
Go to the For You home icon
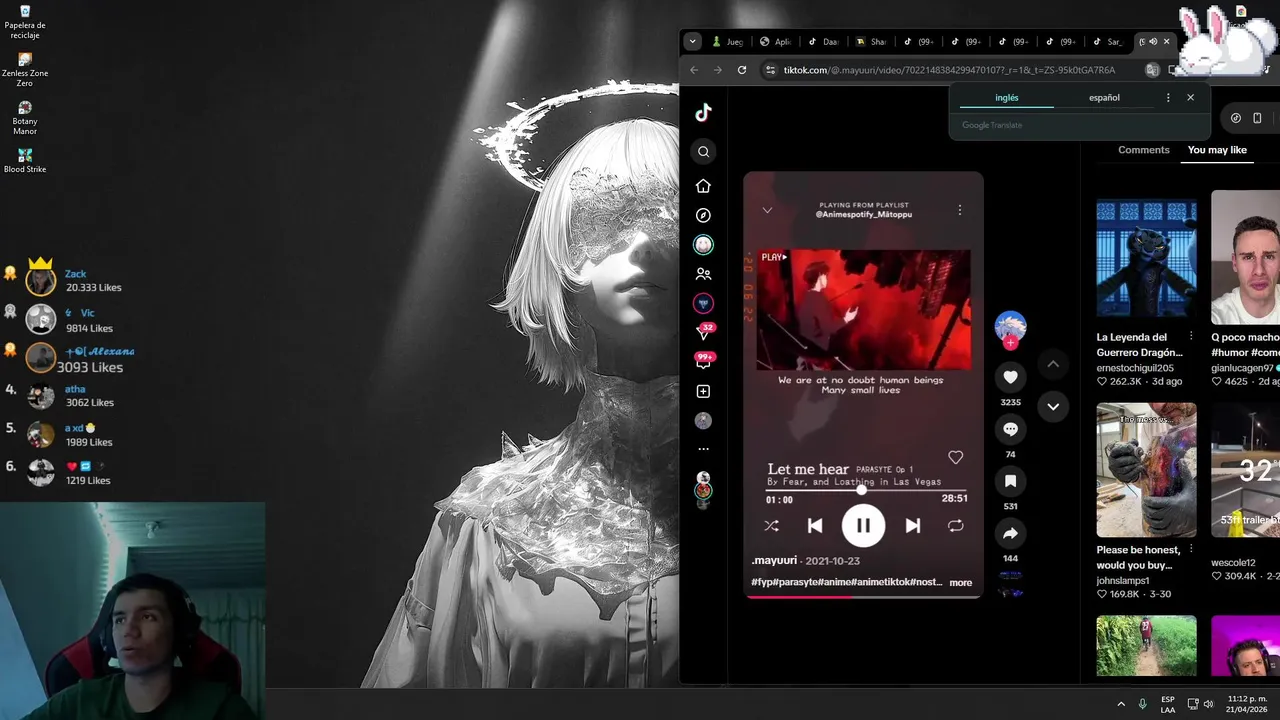(704, 186)
